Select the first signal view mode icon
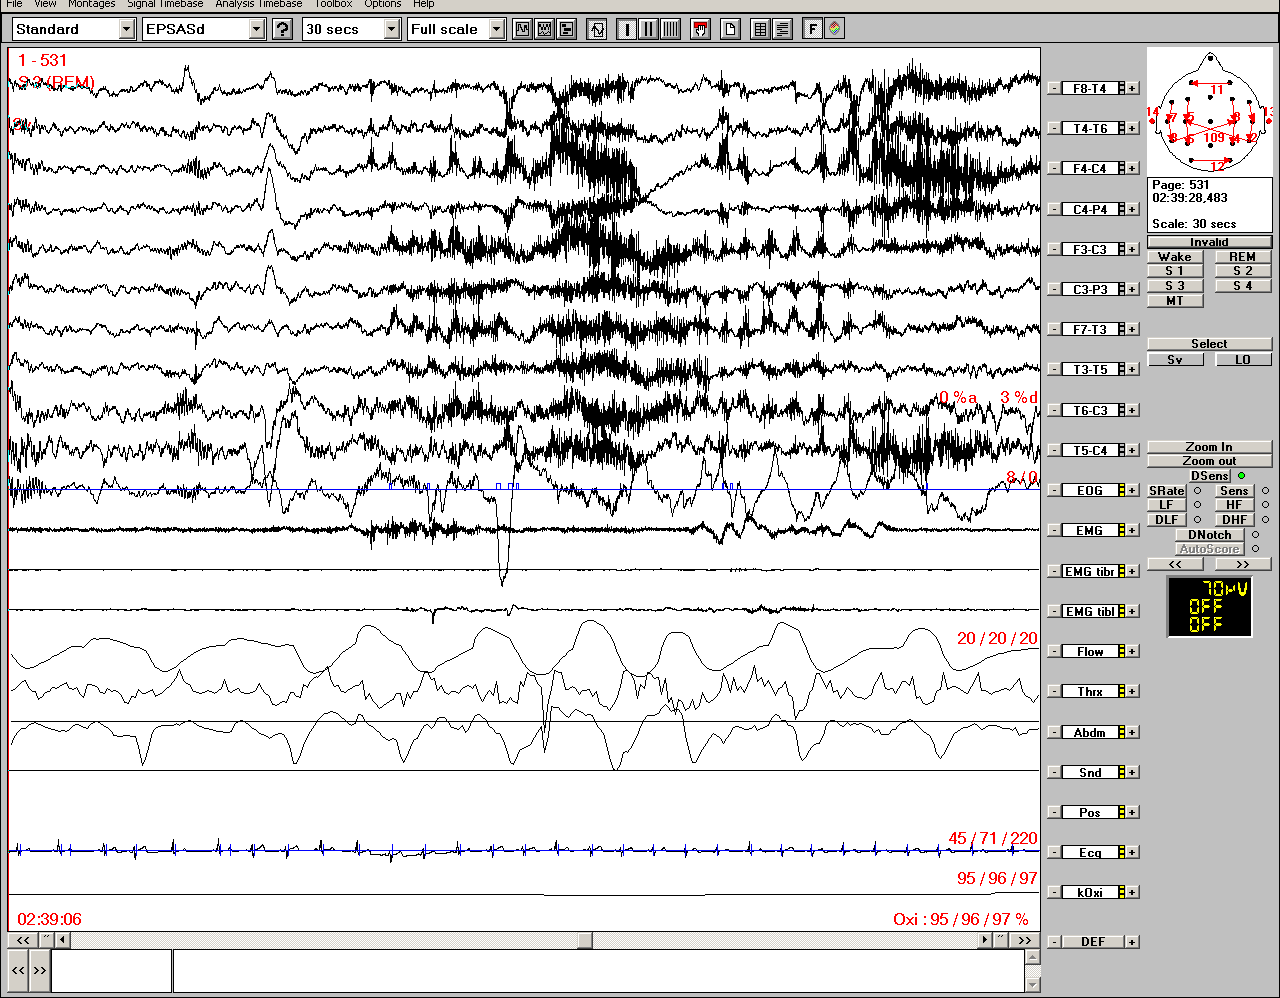Screen dimensions: 1280x998 522,29
